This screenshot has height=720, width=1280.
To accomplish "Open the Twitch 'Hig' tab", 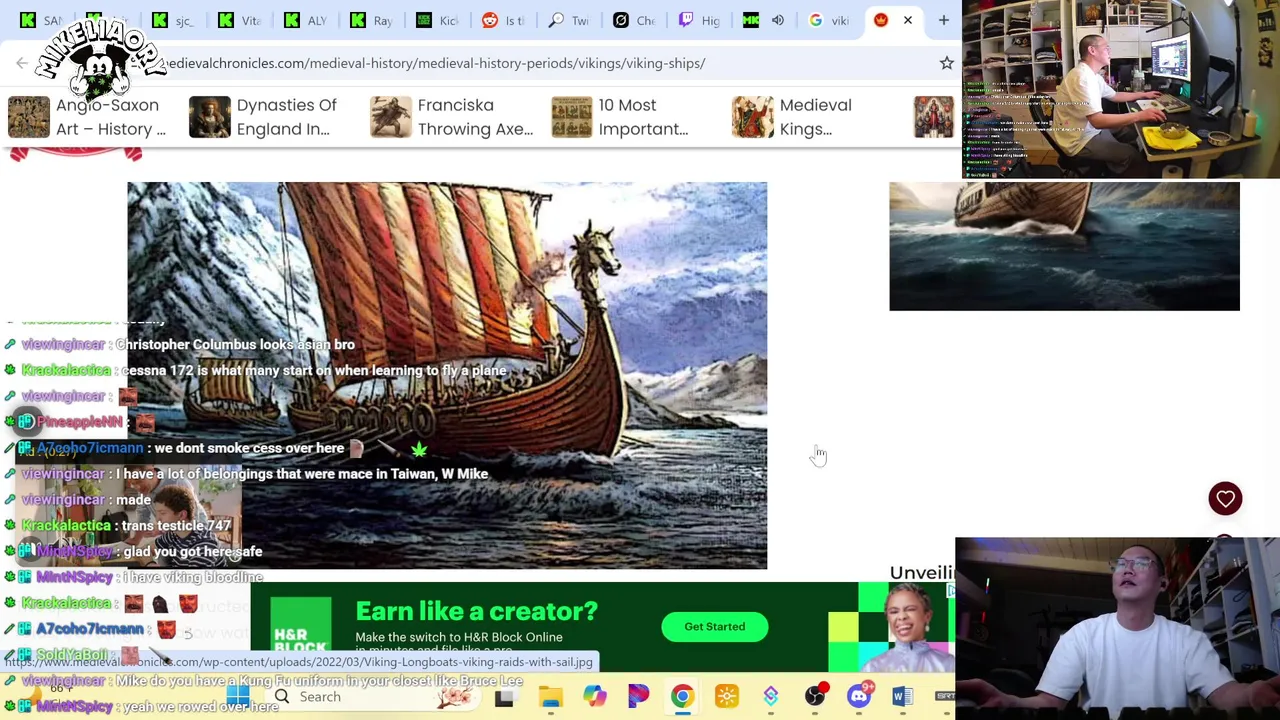I will click(x=699, y=20).
